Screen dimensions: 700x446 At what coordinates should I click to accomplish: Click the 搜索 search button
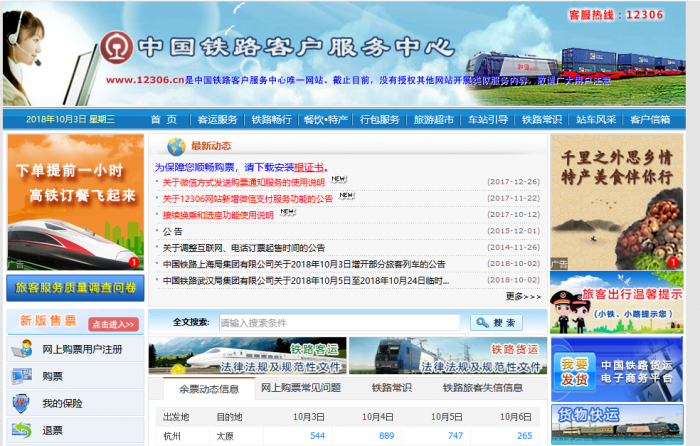496,322
